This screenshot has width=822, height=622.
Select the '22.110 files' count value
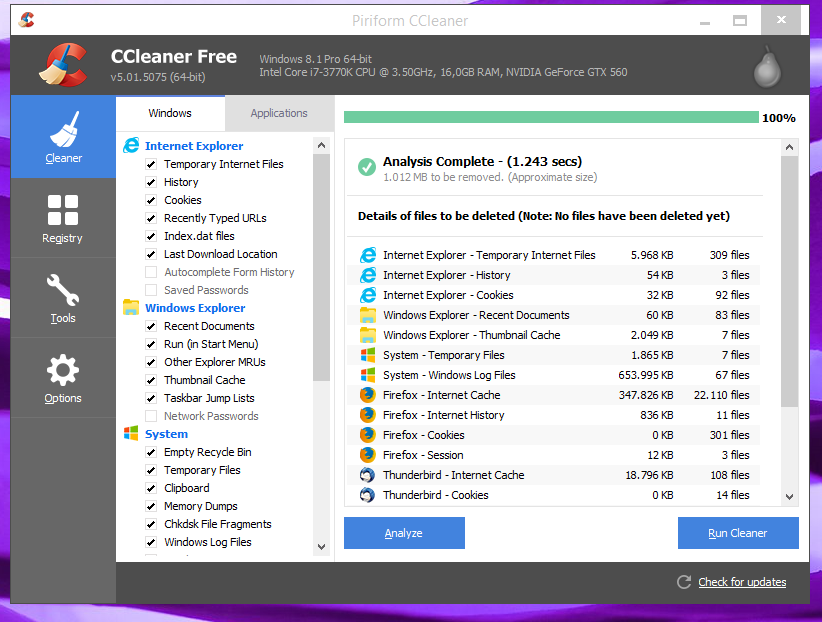[x=721, y=395]
